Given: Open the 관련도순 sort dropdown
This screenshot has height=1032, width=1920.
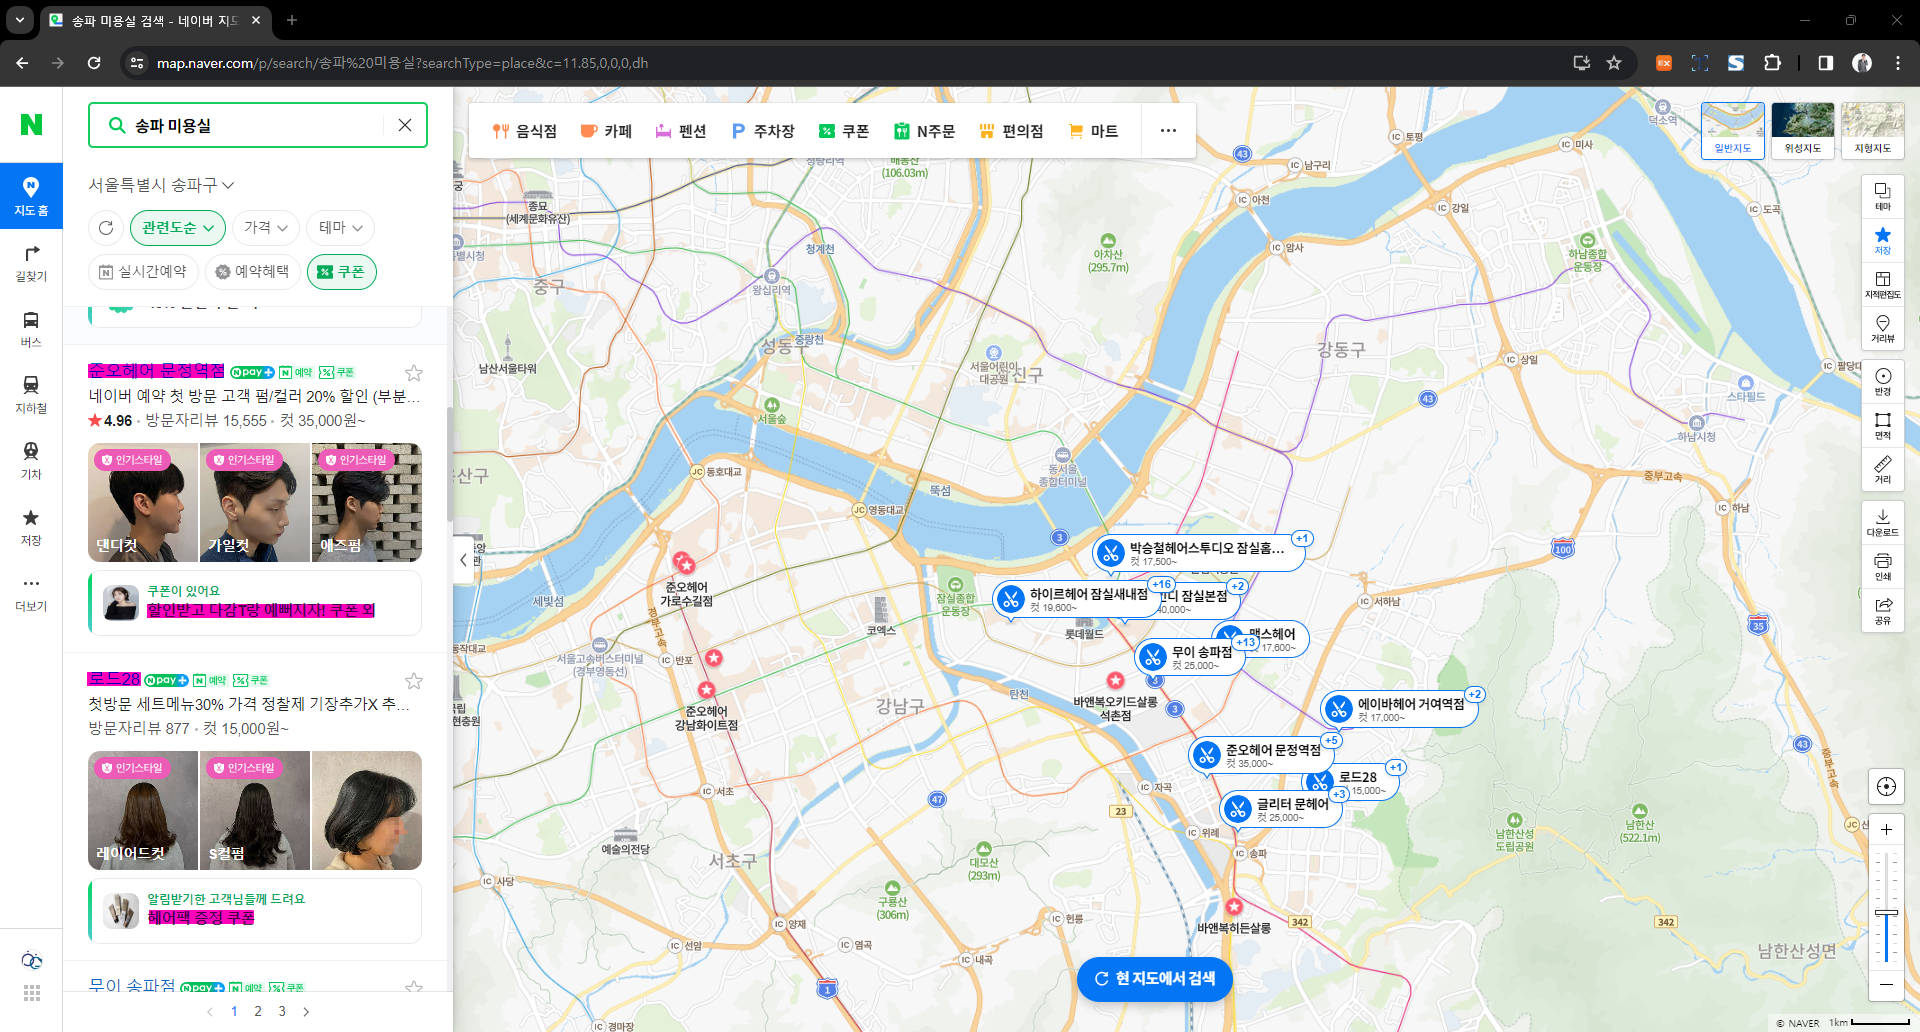Looking at the screenshot, I should coord(178,228).
